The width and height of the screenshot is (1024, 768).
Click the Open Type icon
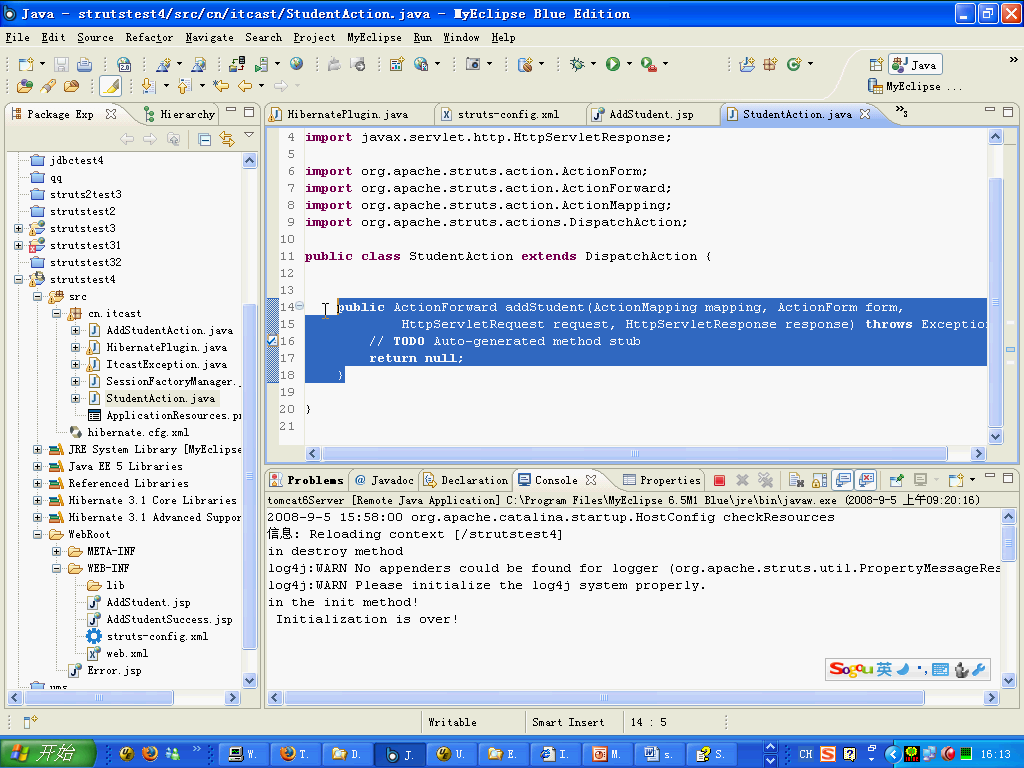(x=25, y=86)
